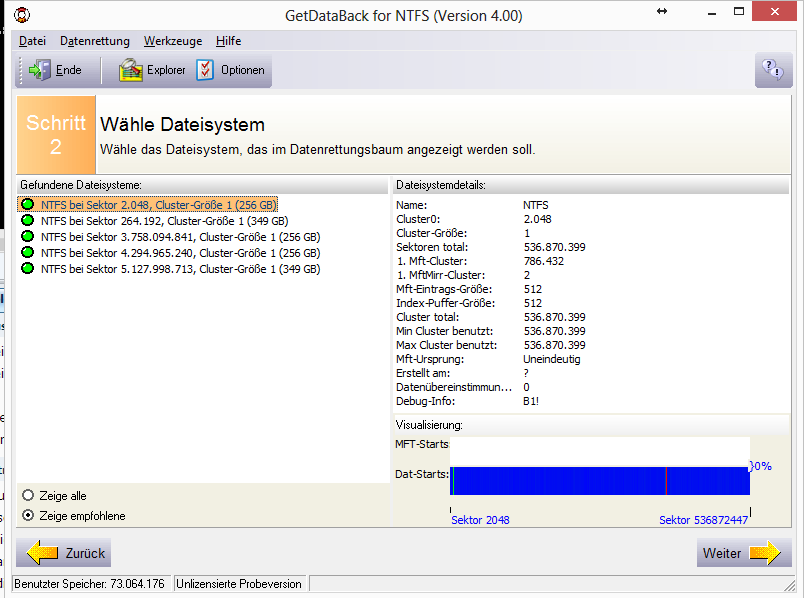Select NTFS bei Sektor 264.192 (349 GB)
Screen dimensions: 804x598
165,221
